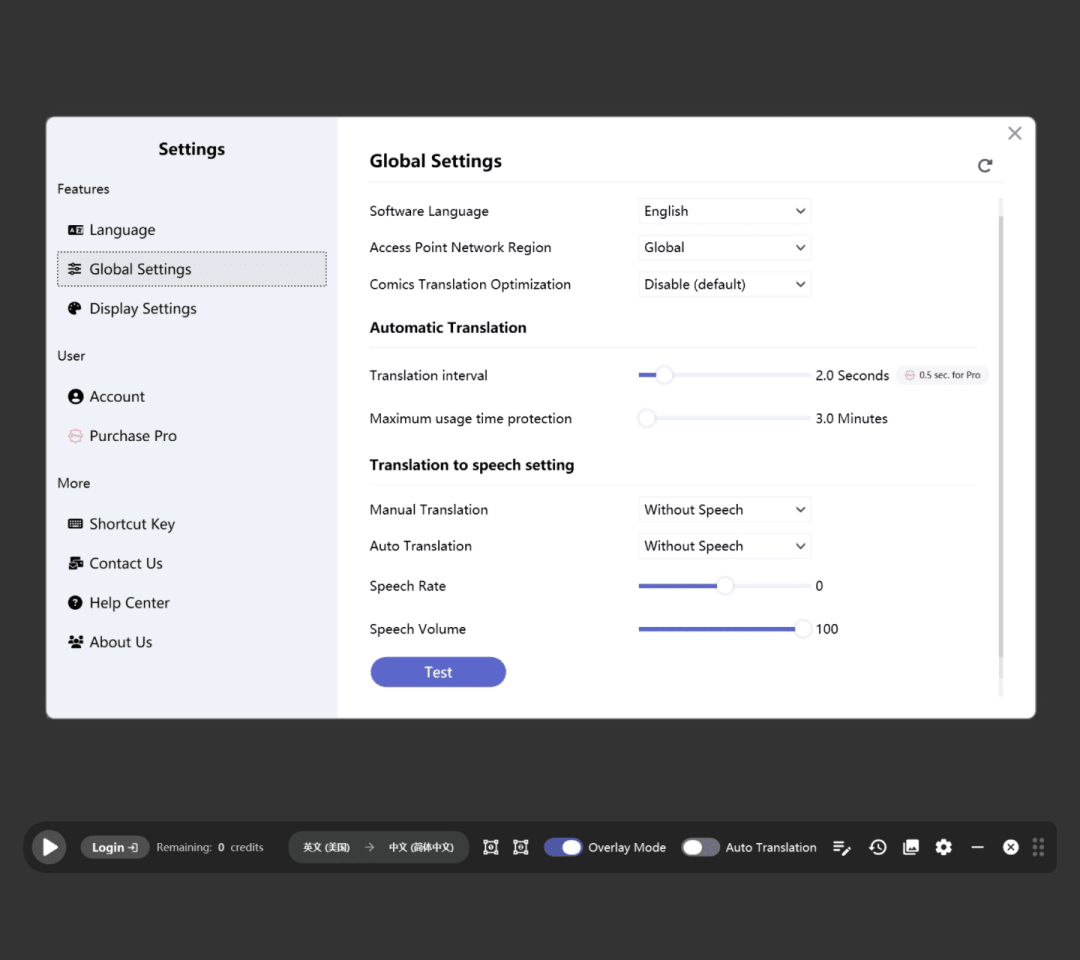Open translation history clock icon

[x=877, y=847]
